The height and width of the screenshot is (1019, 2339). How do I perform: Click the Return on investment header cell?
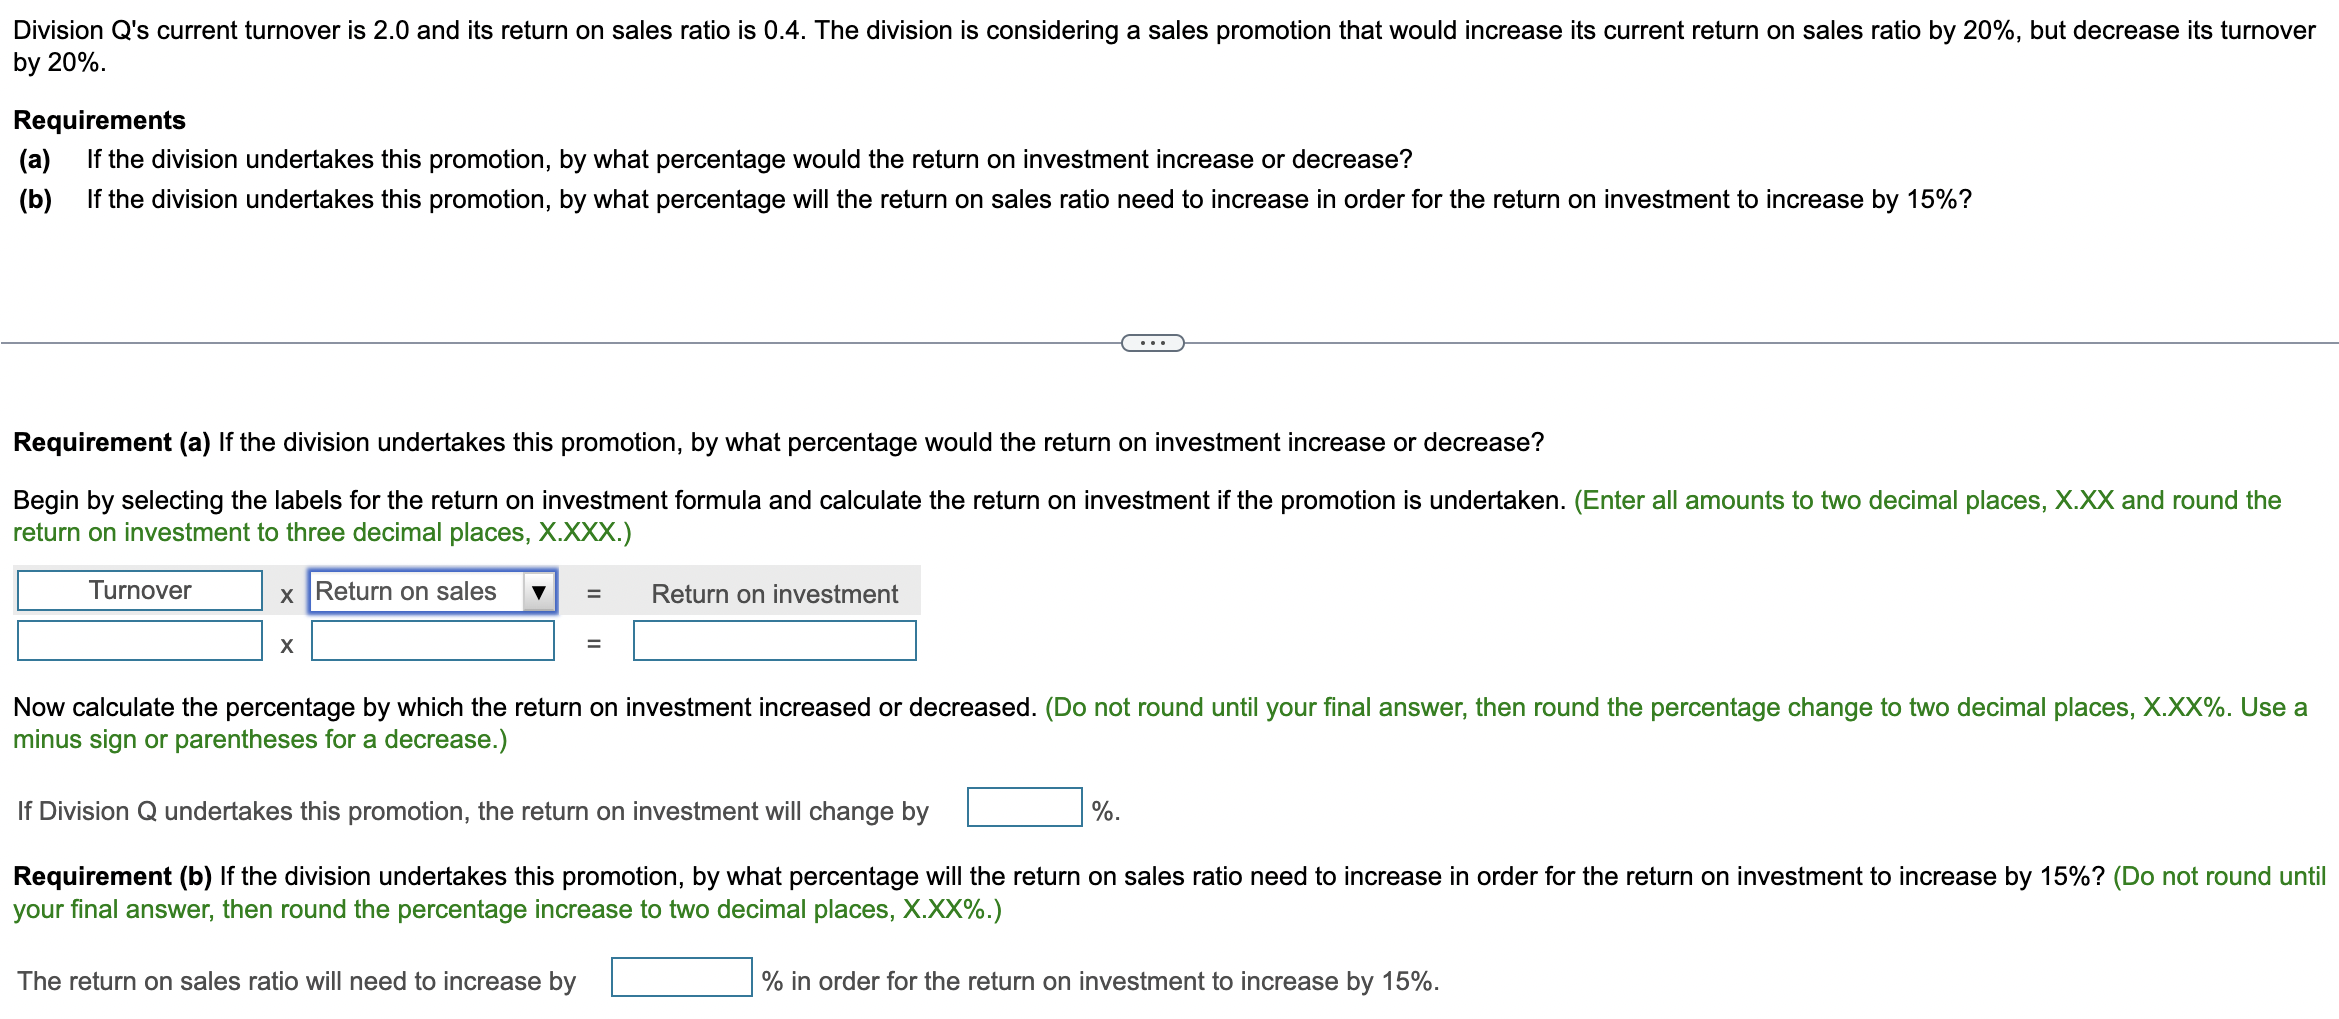(773, 592)
